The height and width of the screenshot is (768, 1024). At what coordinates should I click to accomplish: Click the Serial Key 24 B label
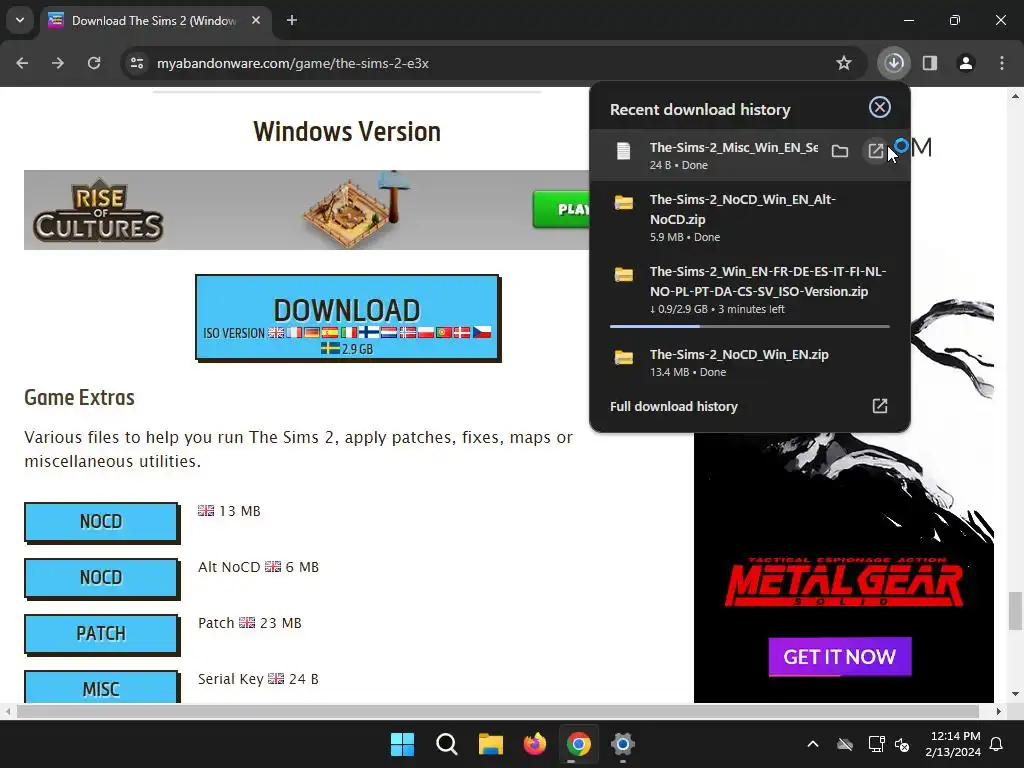258,679
